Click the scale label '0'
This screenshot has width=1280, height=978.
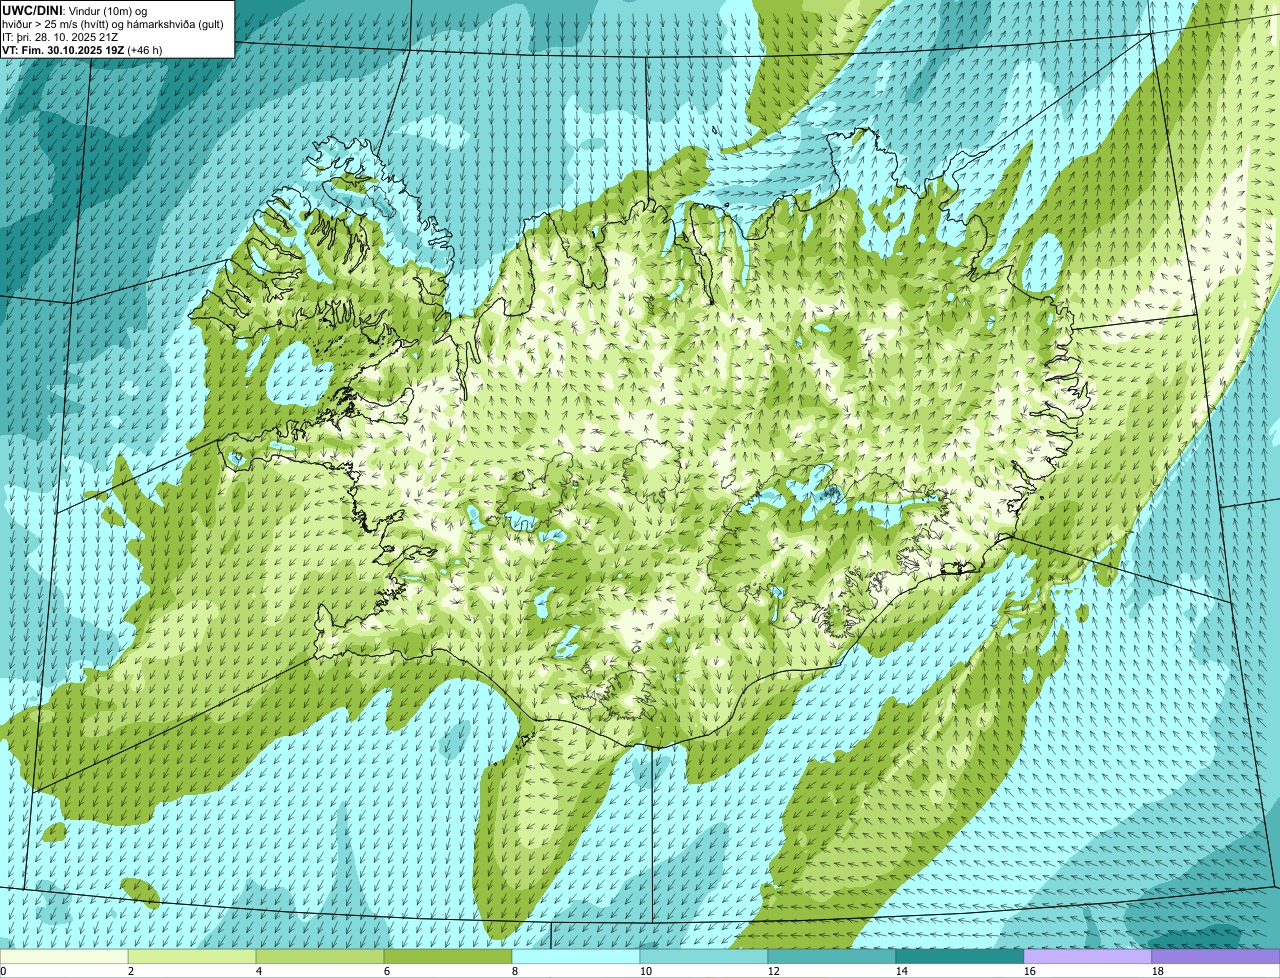[x=4, y=971]
